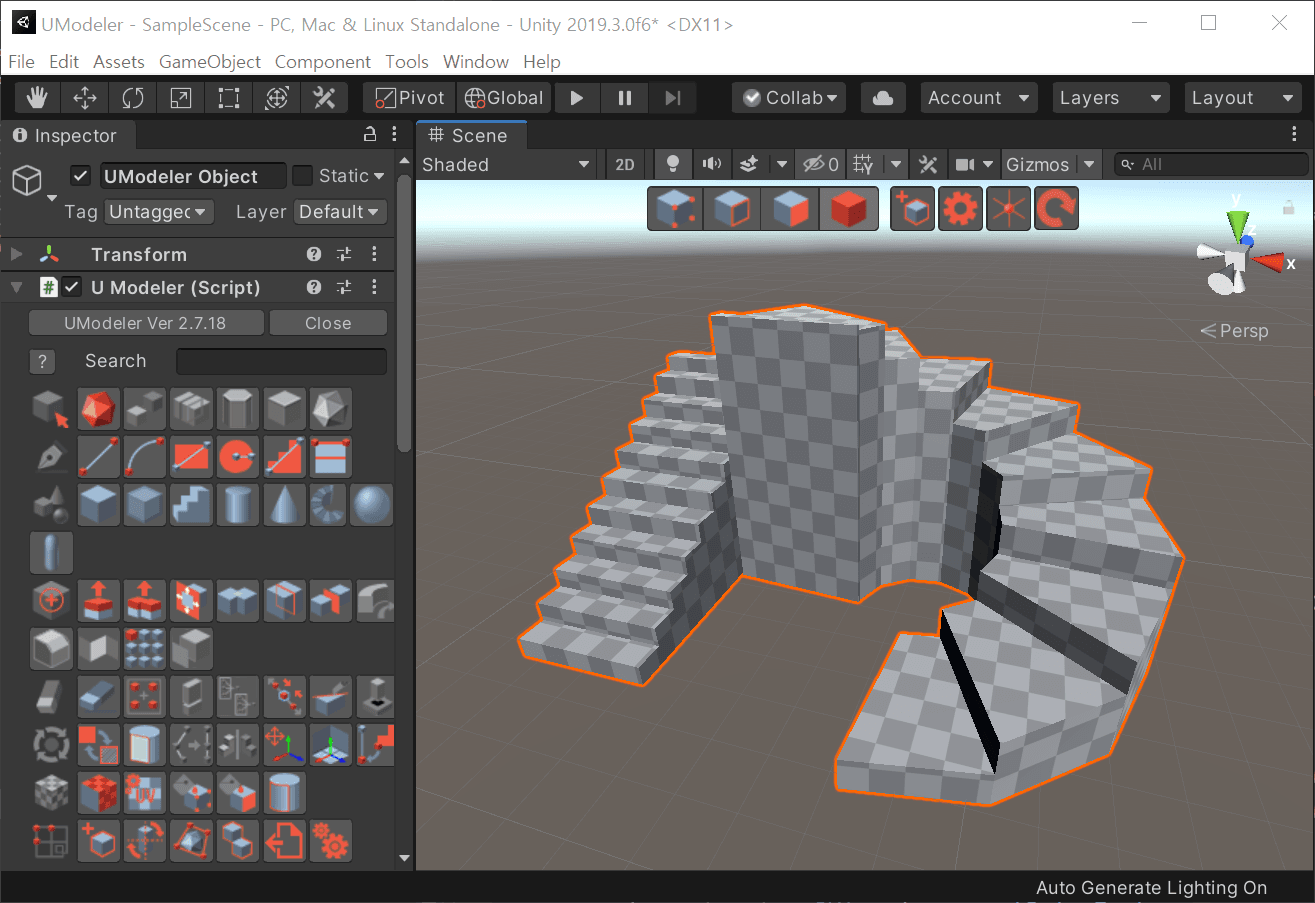Screen dimensions: 1315x903
Task: Toggle 2D view mode
Action: click(x=625, y=165)
